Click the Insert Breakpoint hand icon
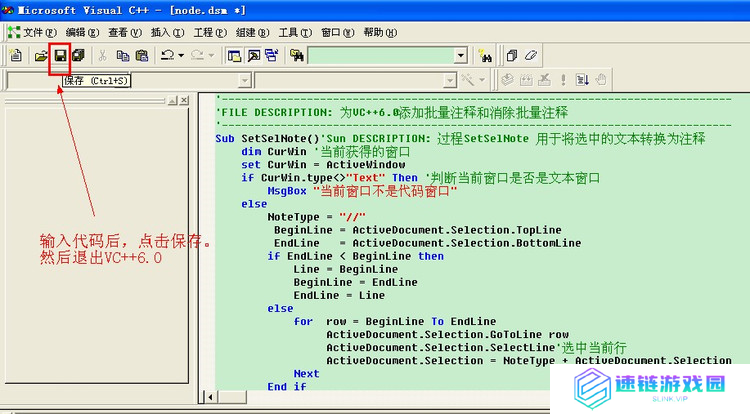750x414 pixels. [x=601, y=80]
